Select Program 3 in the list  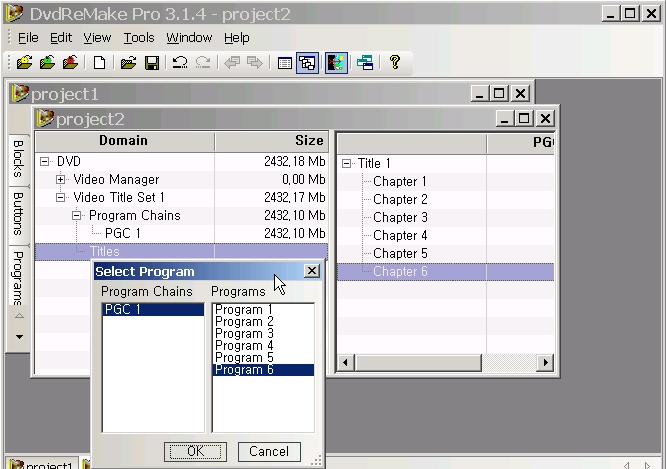tap(263, 333)
